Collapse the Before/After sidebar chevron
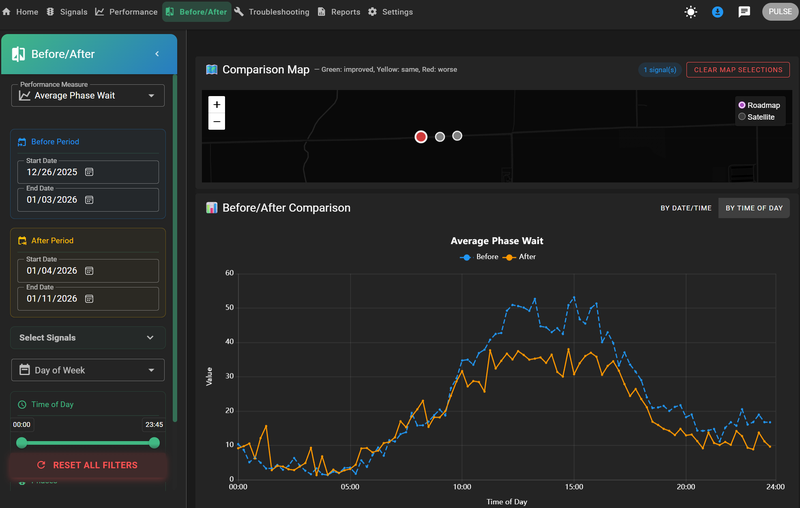This screenshot has width=800, height=508. coord(157,54)
